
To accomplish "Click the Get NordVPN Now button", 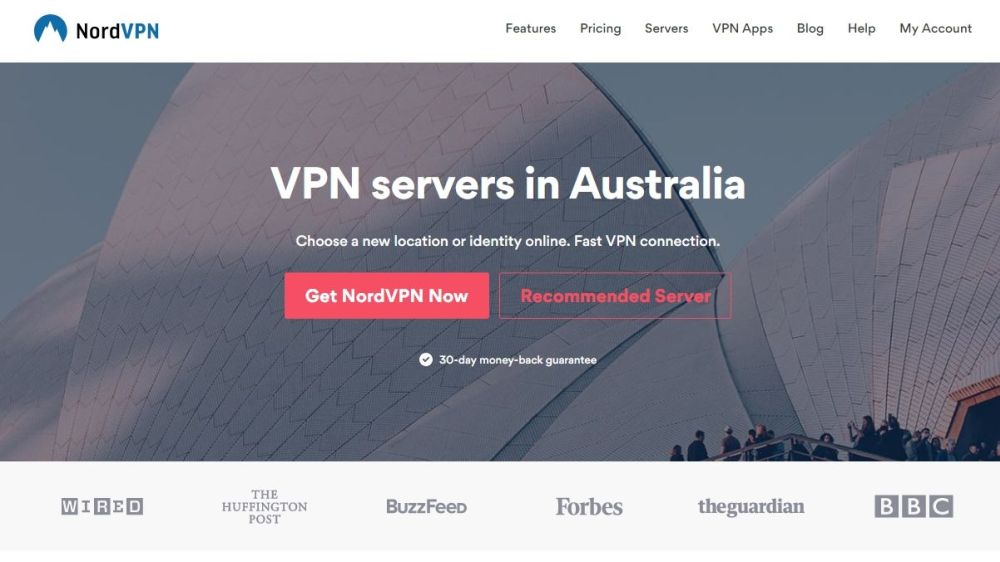I will [x=386, y=295].
